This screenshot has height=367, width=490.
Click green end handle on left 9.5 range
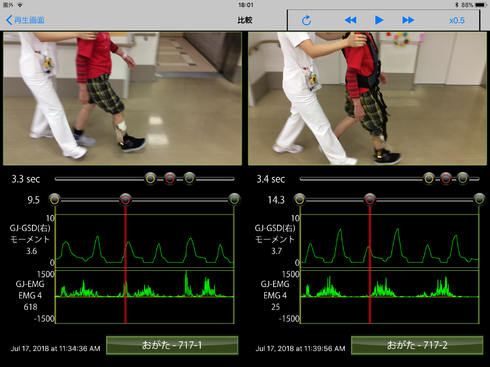point(234,200)
